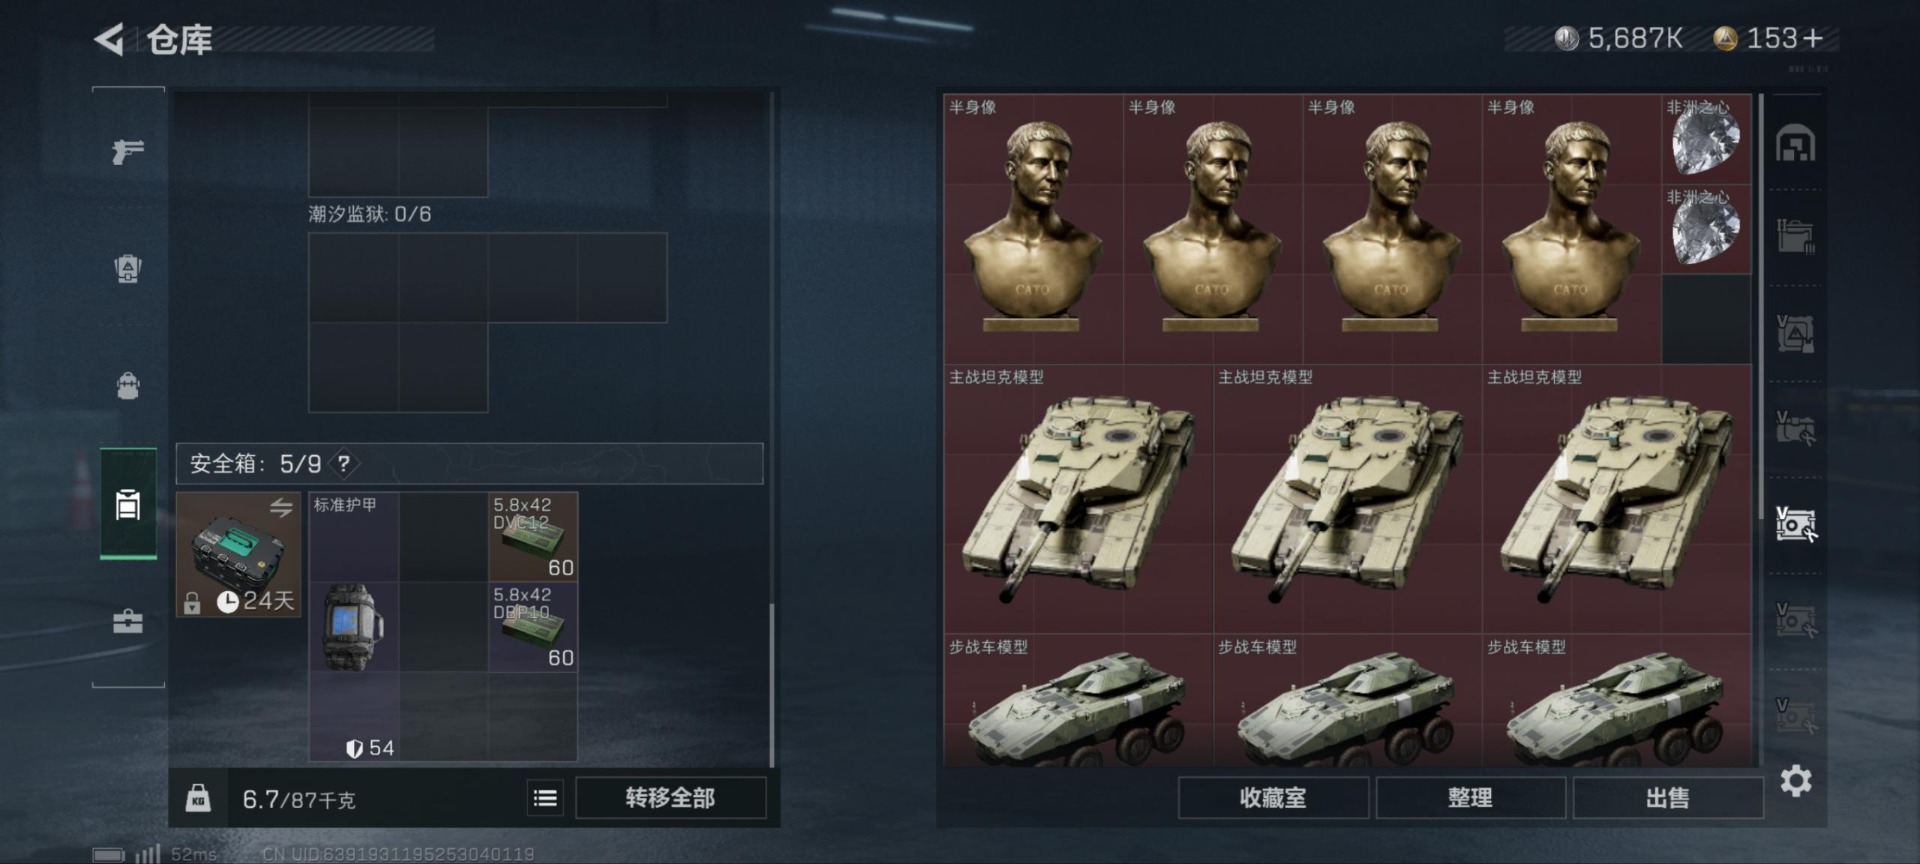
Task: Click the safe box help question mark
Action: click(344, 463)
